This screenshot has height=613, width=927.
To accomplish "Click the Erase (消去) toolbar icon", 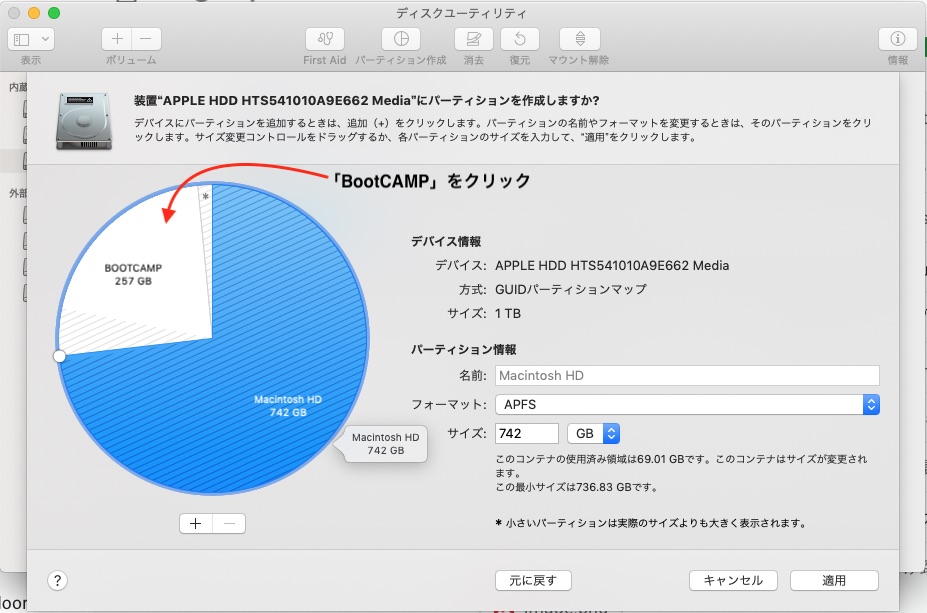I will [x=474, y=39].
